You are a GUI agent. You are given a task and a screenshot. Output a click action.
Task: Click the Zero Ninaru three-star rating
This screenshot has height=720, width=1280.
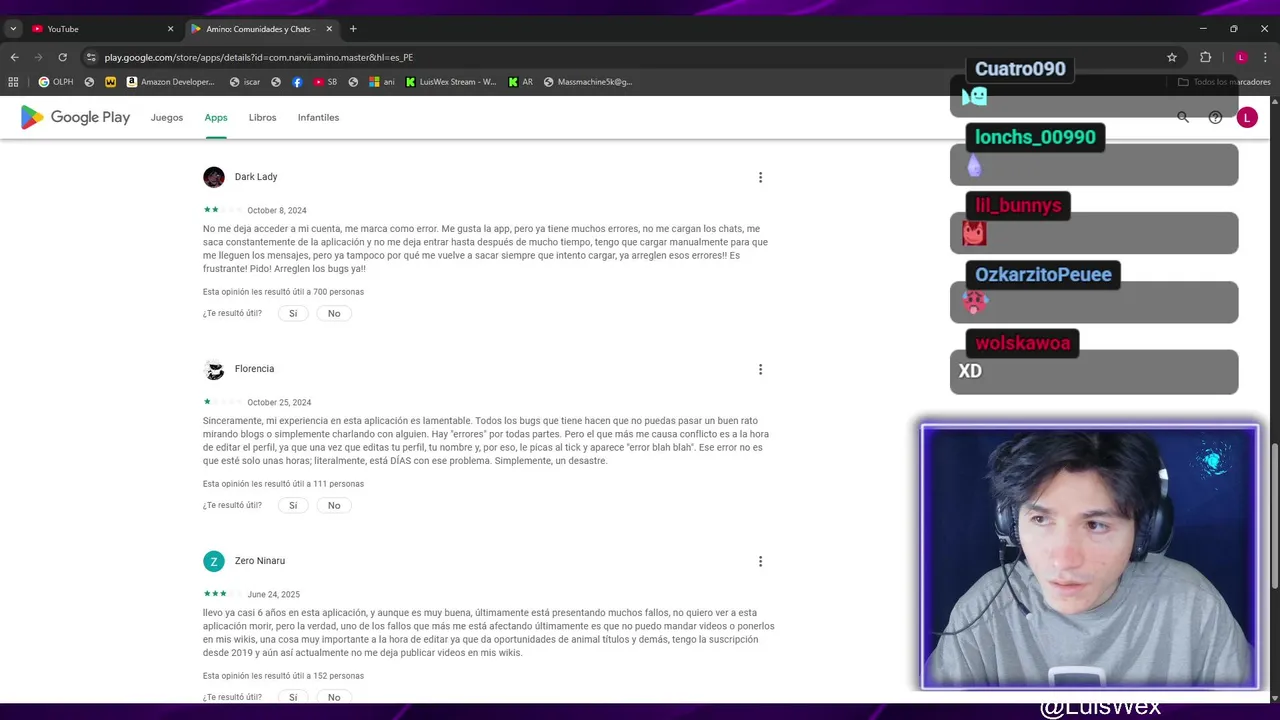pos(222,594)
